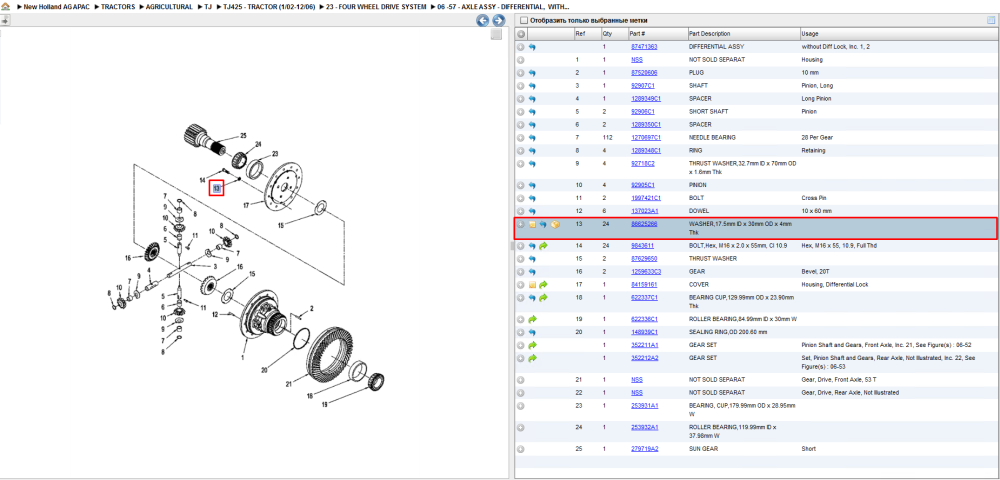Click green arrow icon on COVER row
The width and height of the screenshot is (1000, 480).
point(543,285)
